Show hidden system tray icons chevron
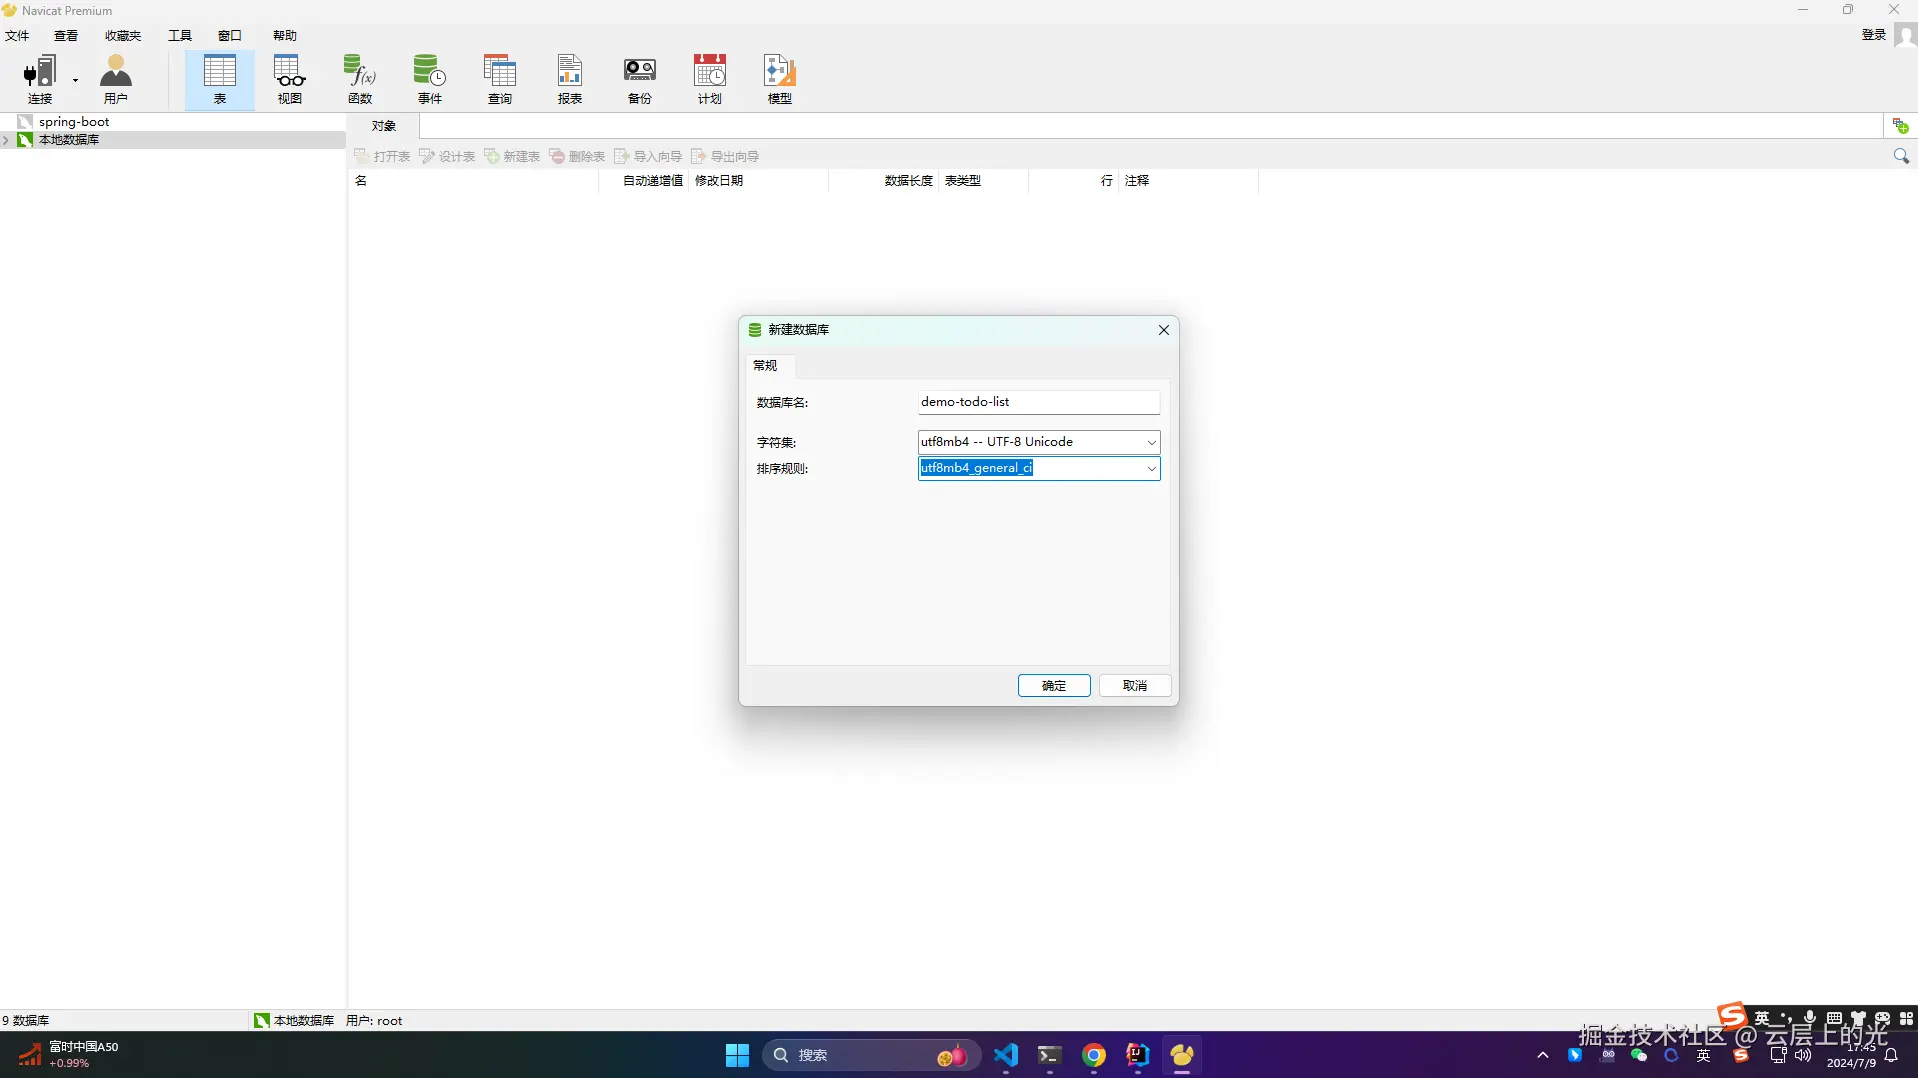 point(1543,1055)
